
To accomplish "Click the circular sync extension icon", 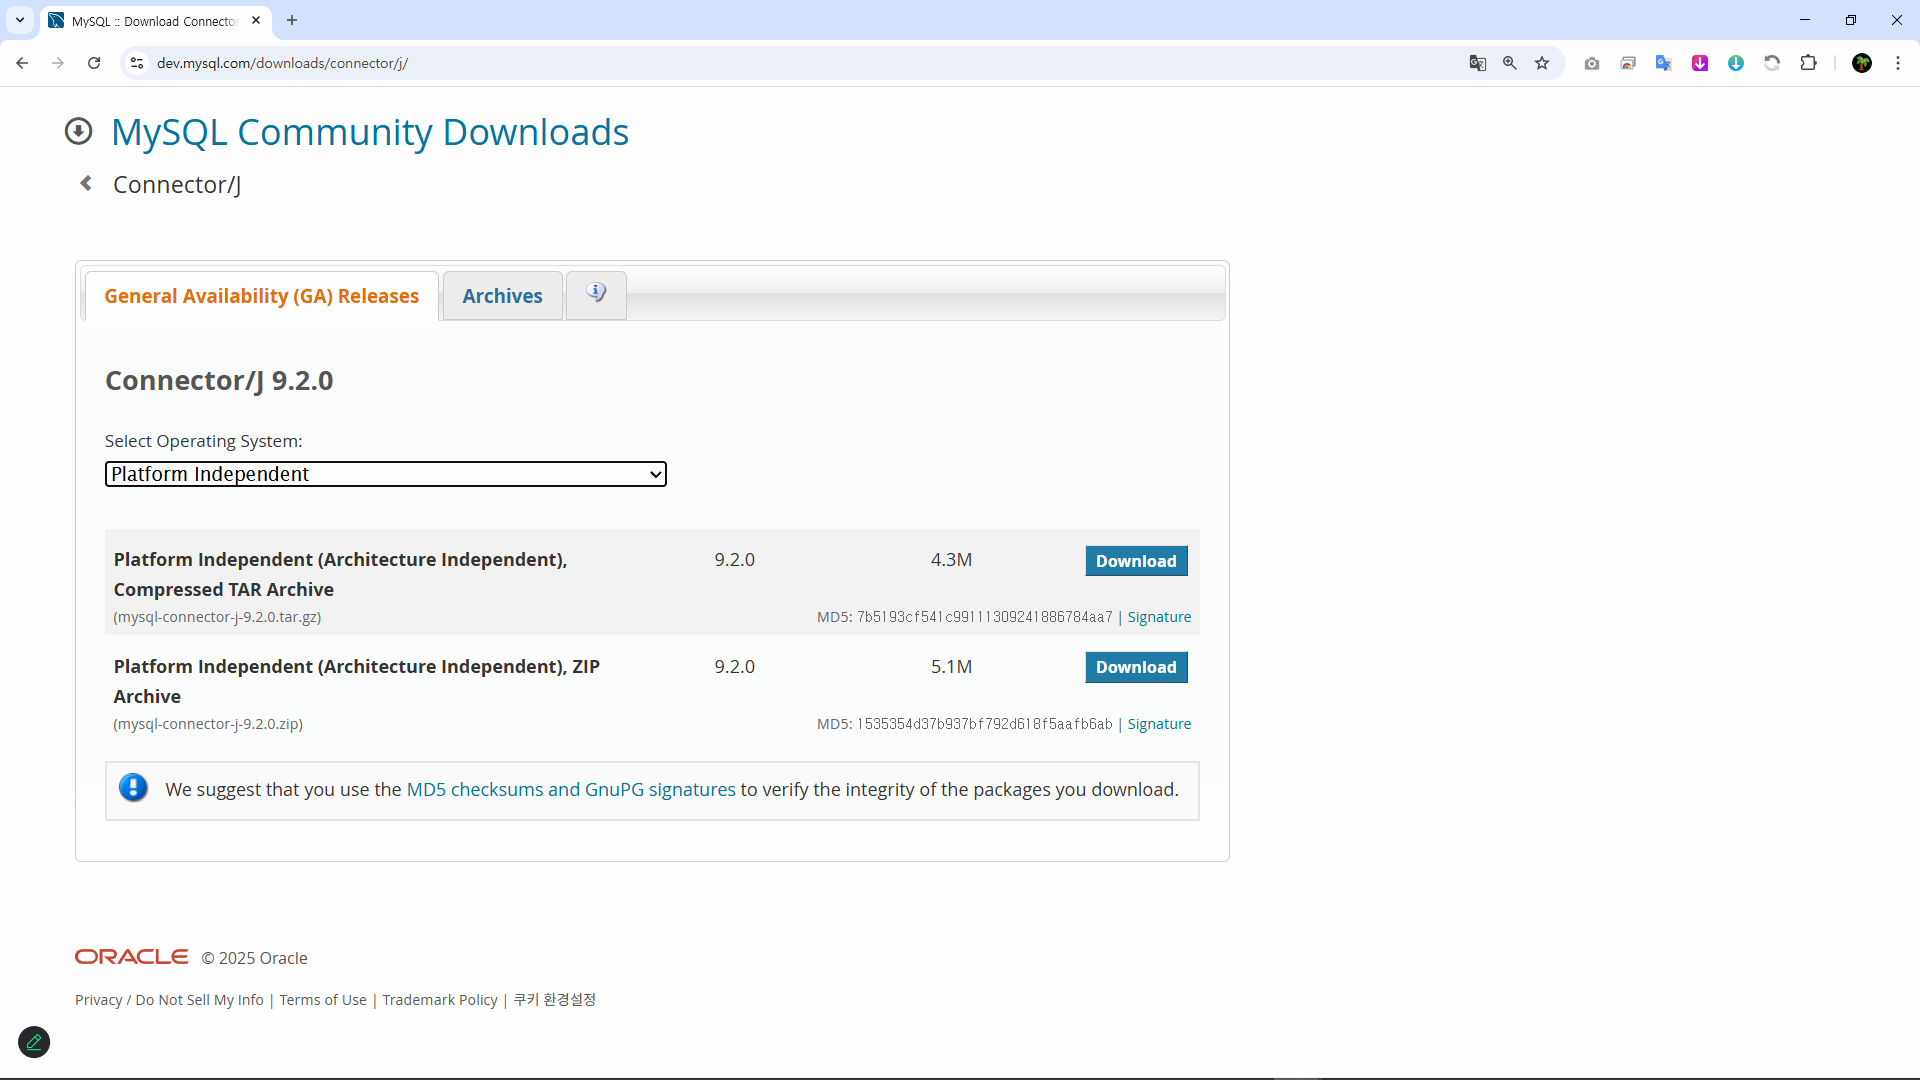I will [x=1772, y=63].
